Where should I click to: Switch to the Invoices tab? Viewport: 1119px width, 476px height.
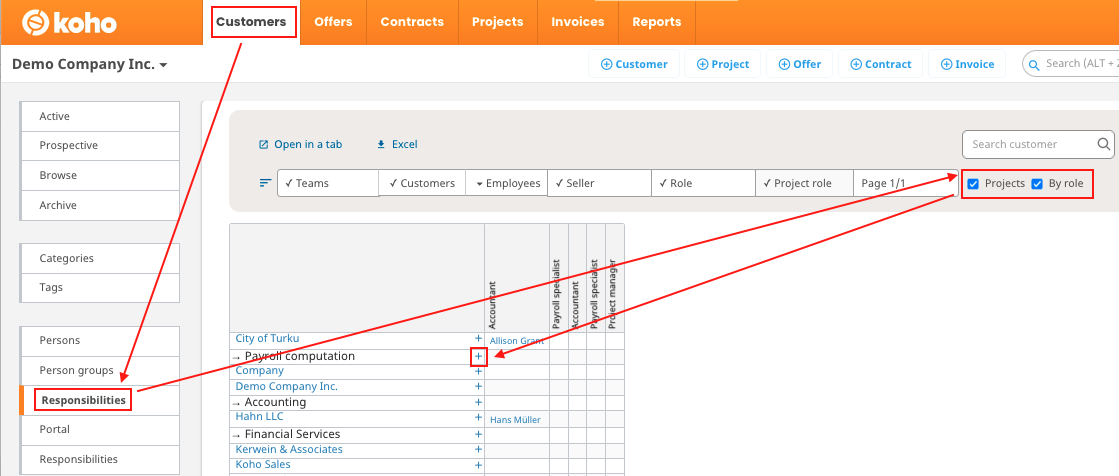(577, 22)
